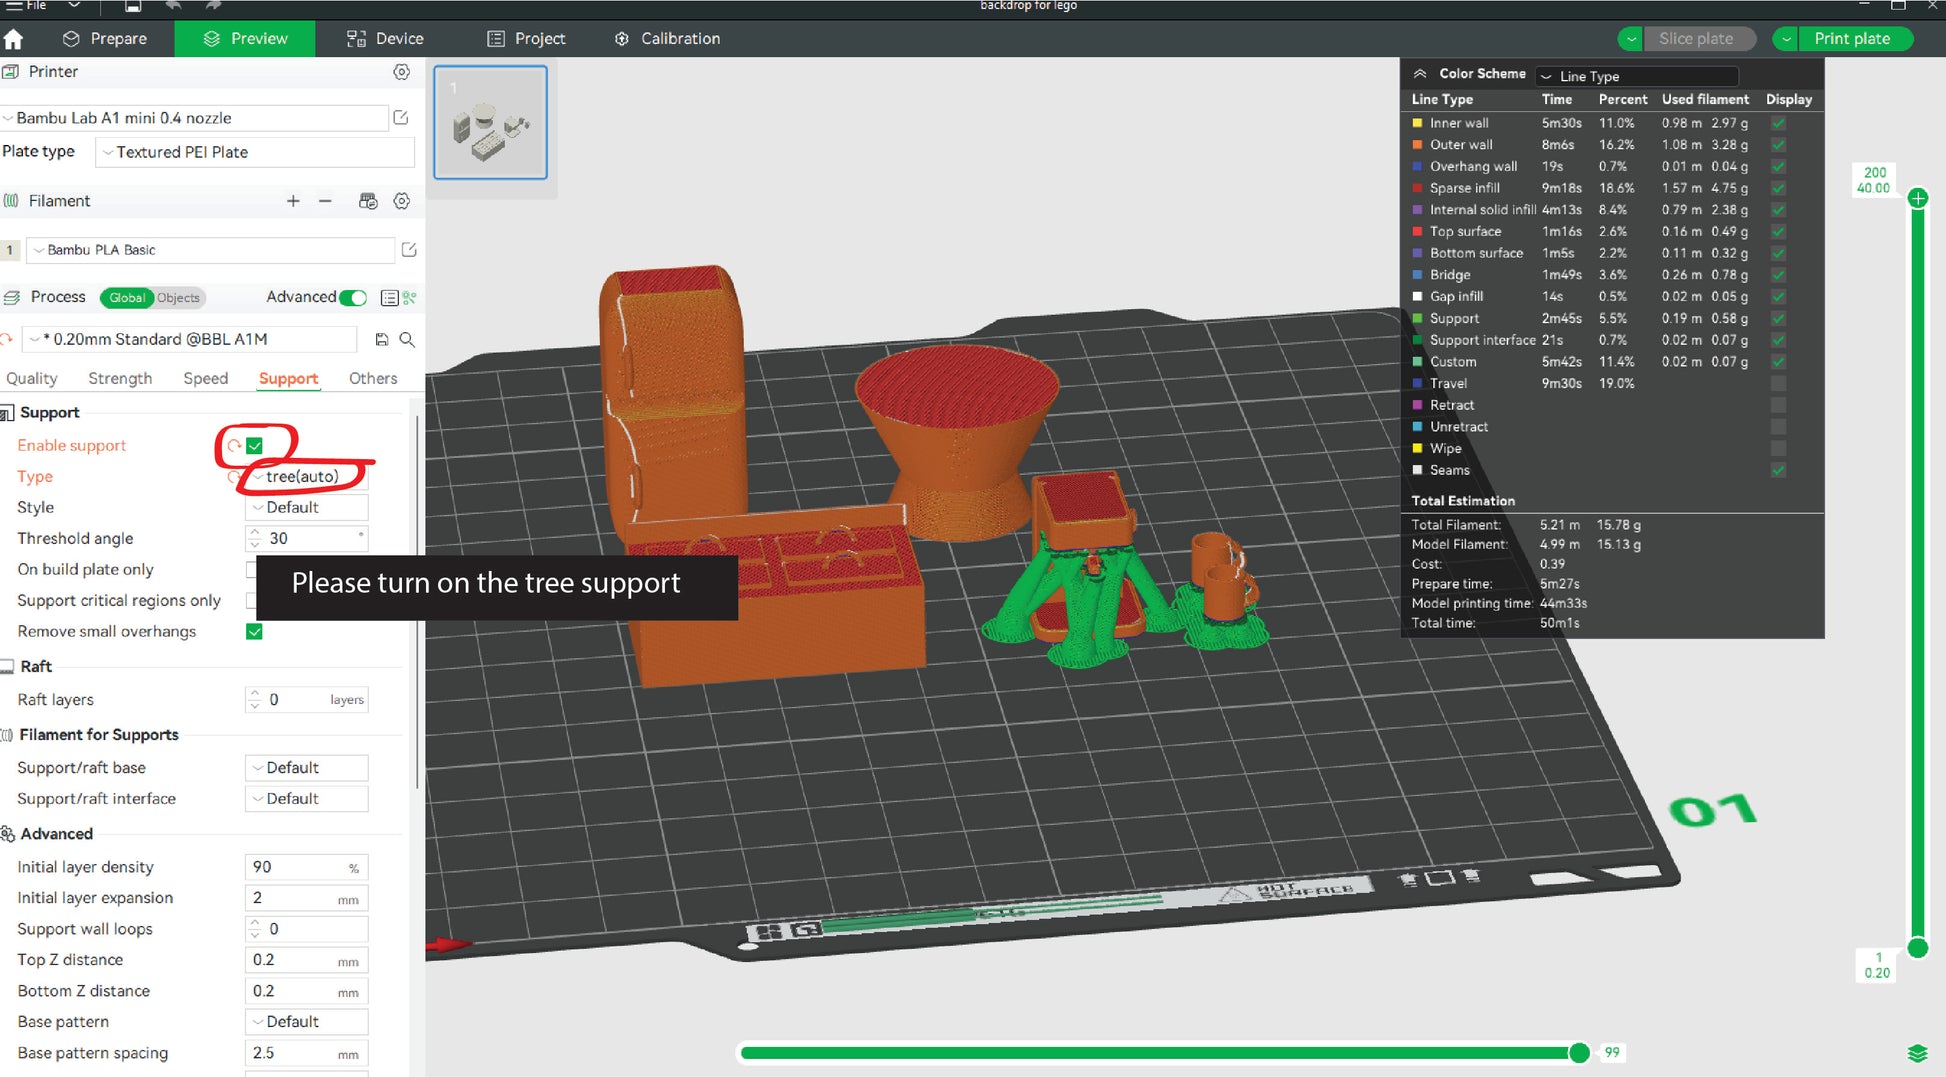
Task: Open the support Type dropdown tree(auto)
Action: pyautogui.click(x=307, y=477)
